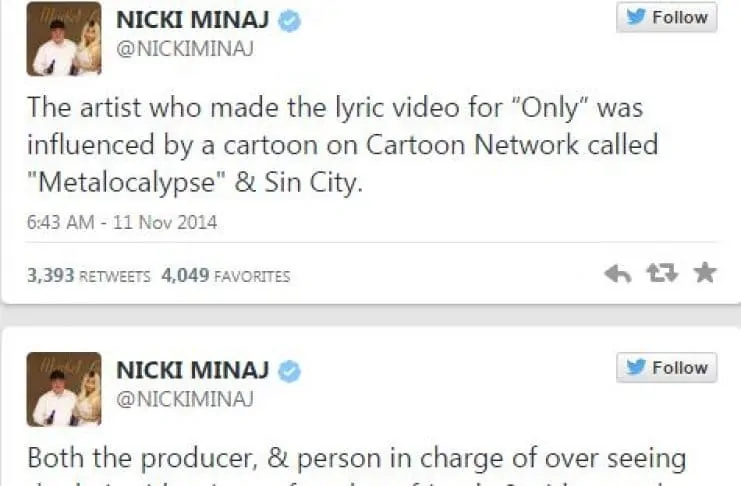Open the second tweet's profile avatar

coord(63,390)
